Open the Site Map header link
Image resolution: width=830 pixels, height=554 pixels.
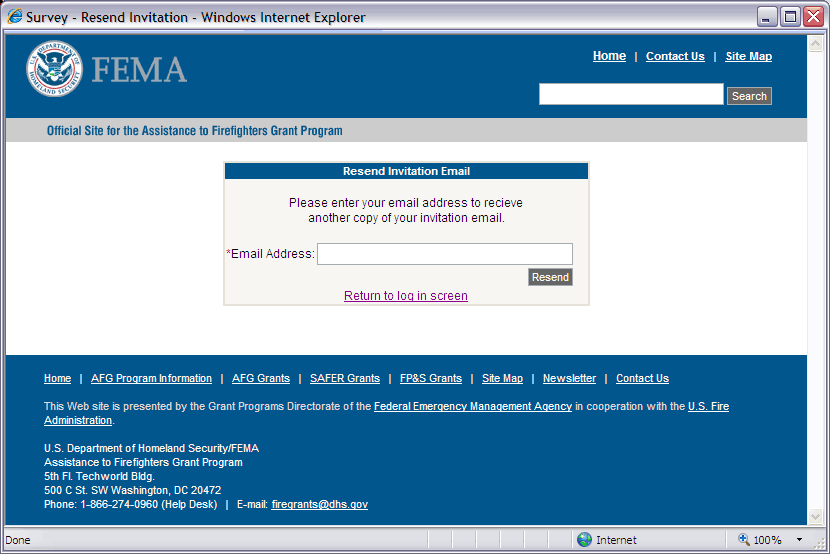[748, 56]
